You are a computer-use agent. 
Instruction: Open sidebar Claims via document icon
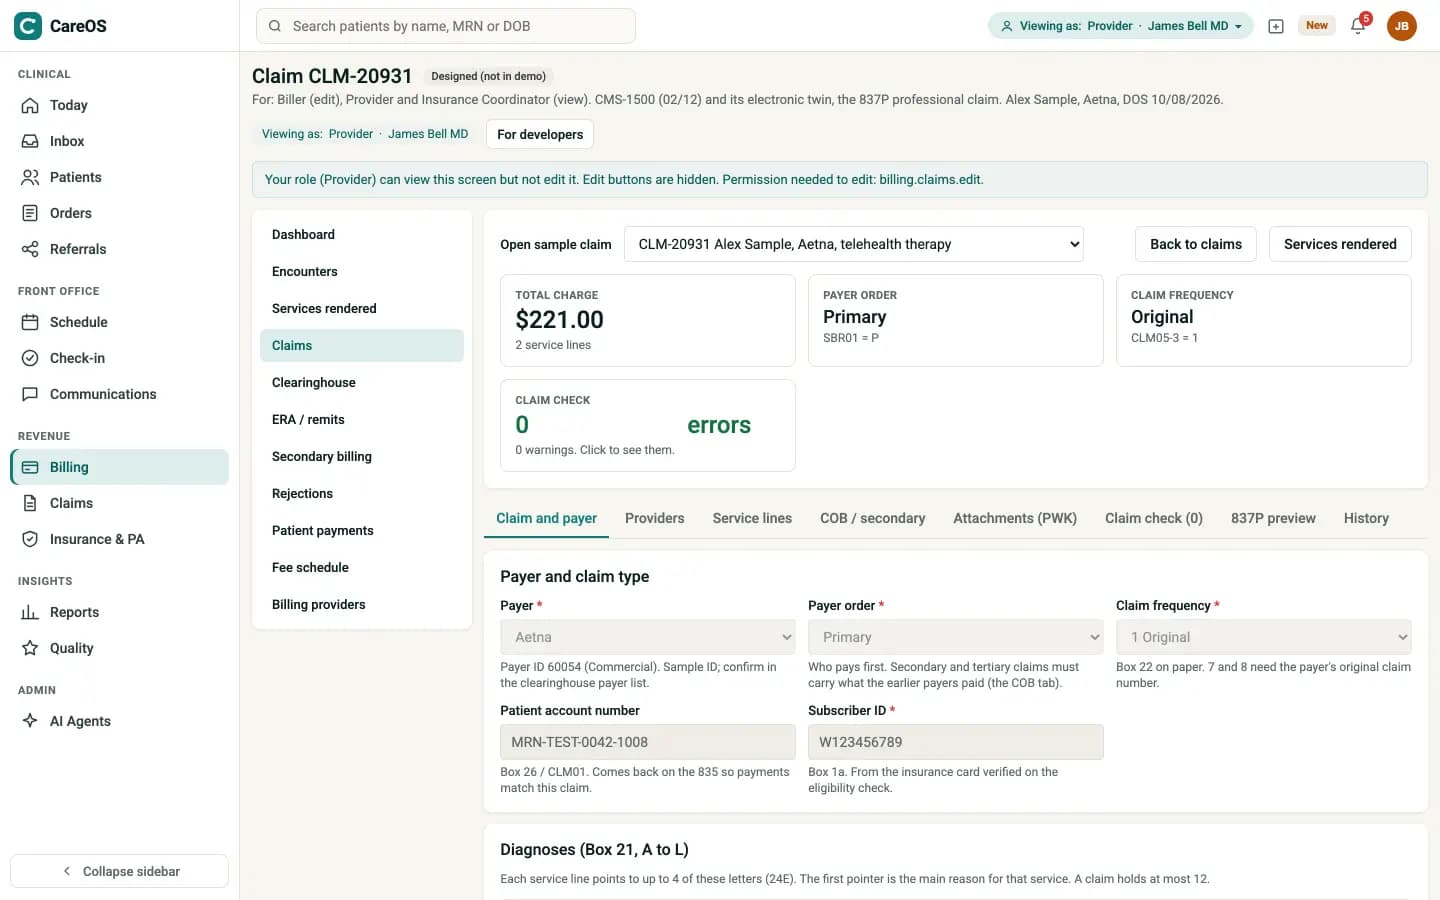(30, 503)
